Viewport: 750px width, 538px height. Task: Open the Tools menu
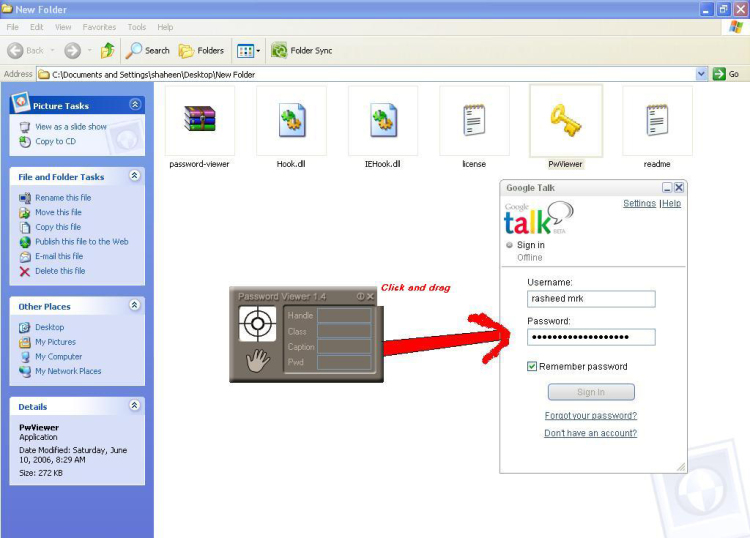point(137,27)
